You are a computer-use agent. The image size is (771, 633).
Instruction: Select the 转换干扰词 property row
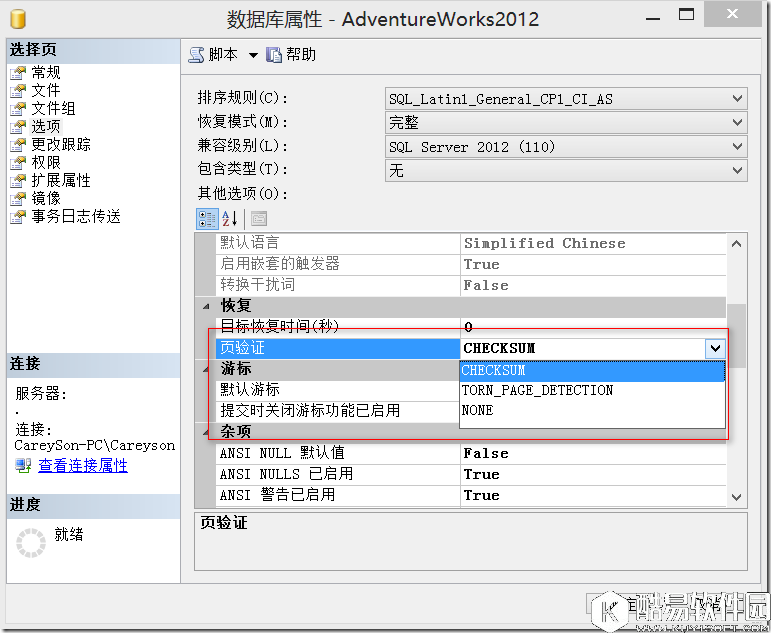point(338,285)
